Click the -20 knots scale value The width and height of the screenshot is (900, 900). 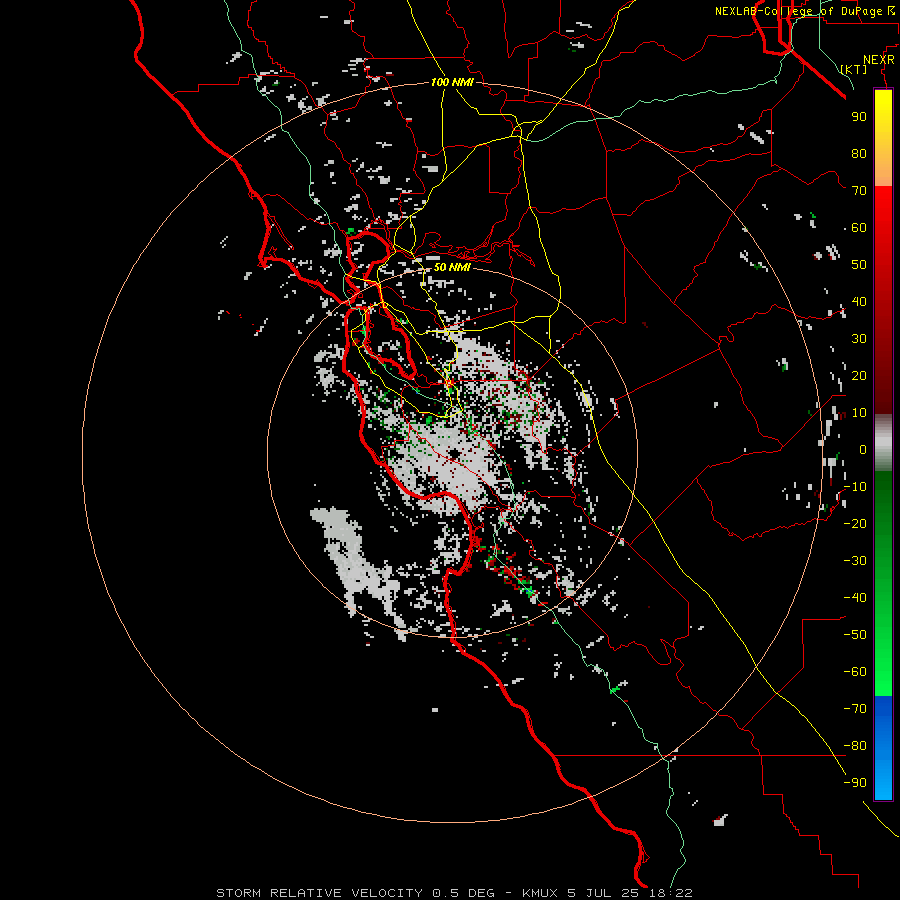coord(855,523)
